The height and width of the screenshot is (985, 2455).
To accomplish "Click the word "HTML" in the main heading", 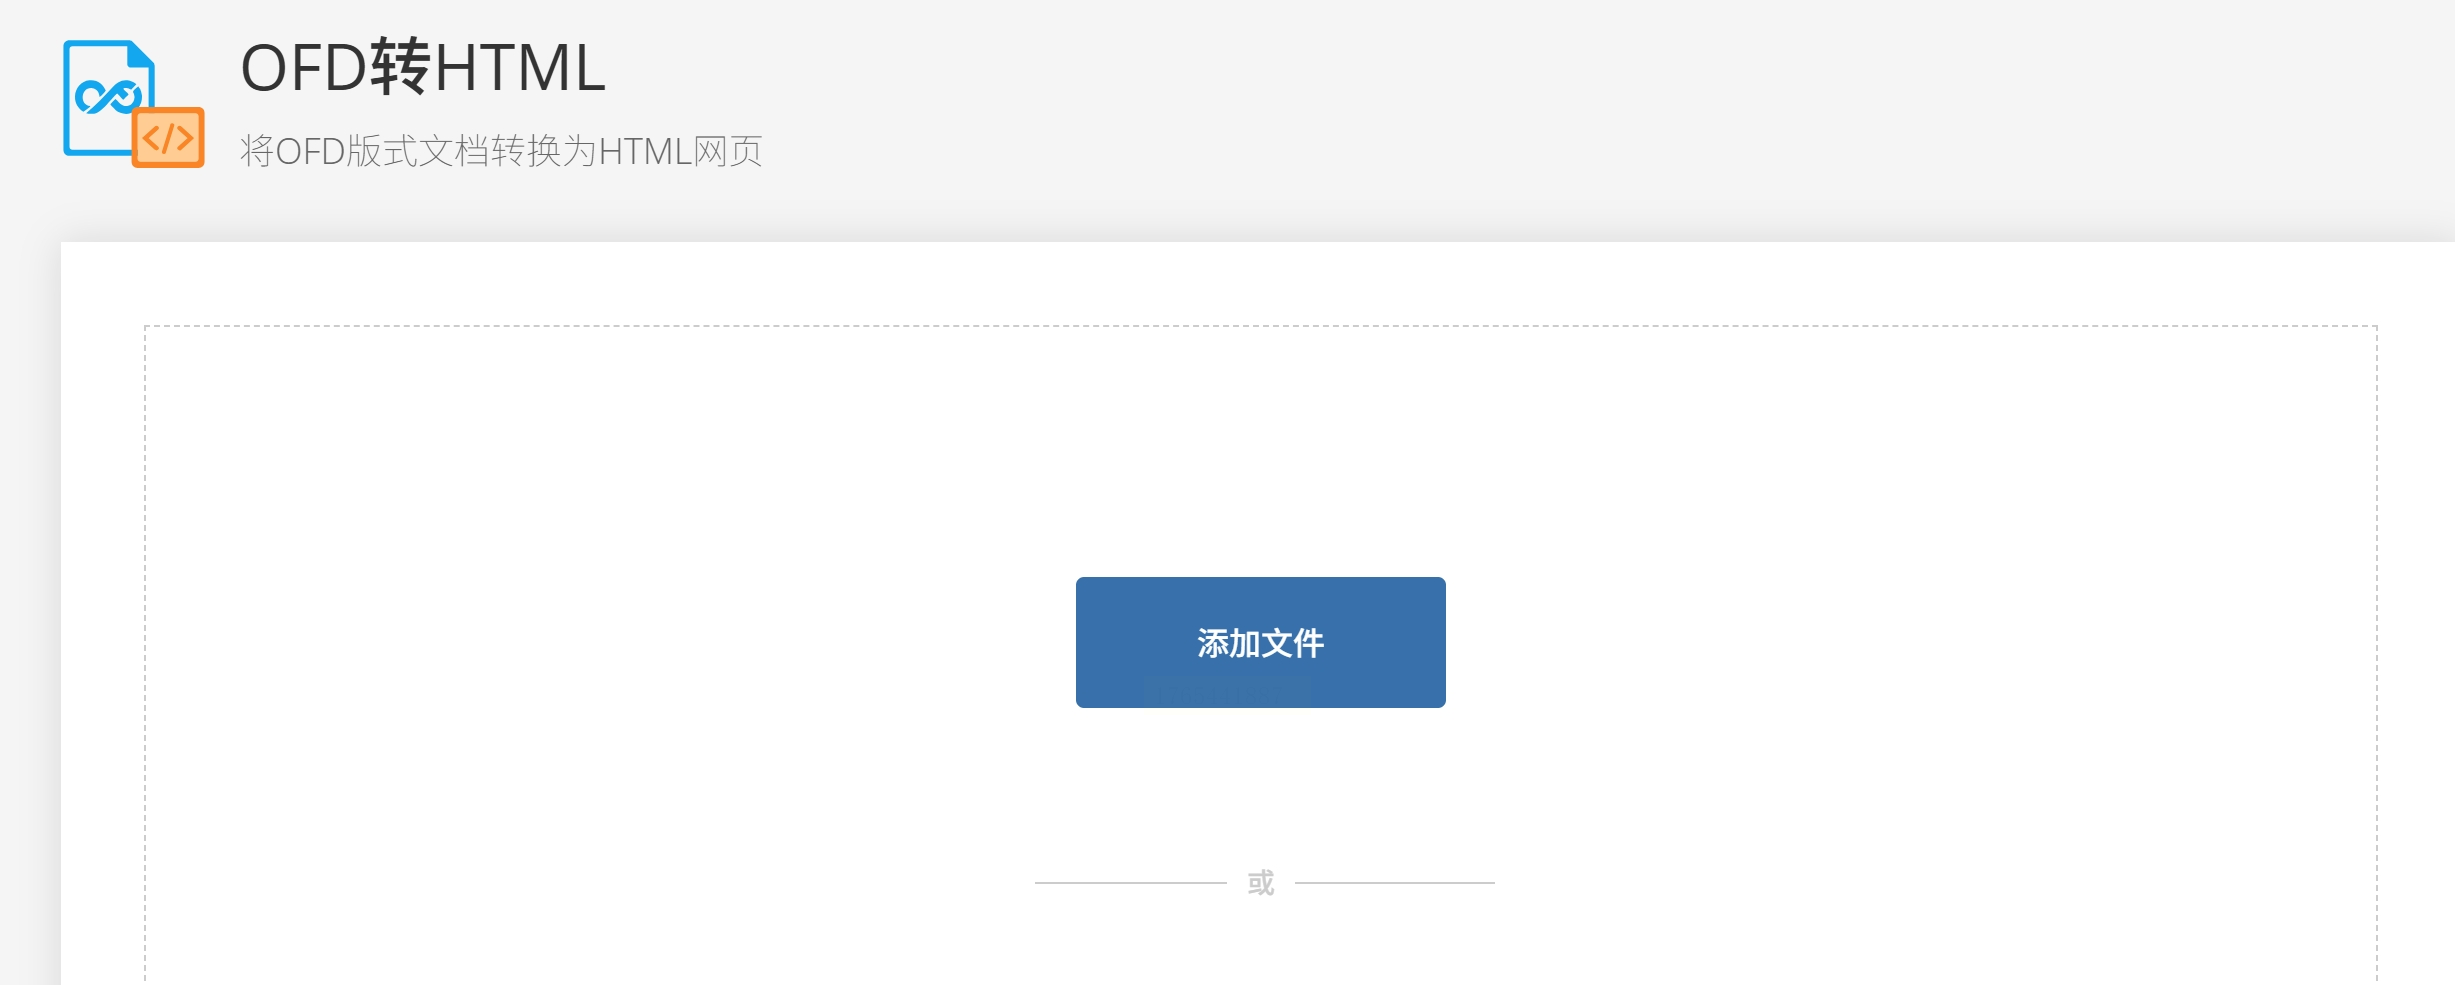I will click(520, 68).
